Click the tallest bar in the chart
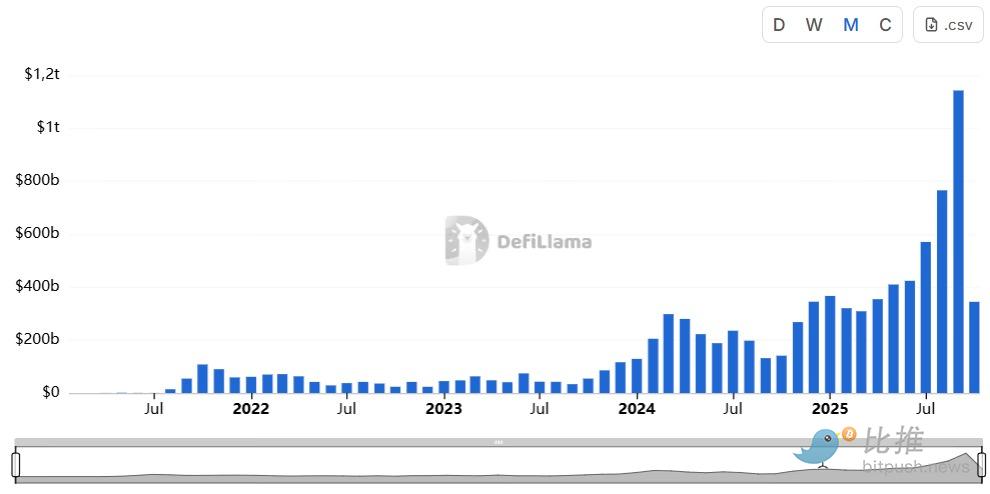The width and height of the screenshot is (990, 494). click(958, 241)
